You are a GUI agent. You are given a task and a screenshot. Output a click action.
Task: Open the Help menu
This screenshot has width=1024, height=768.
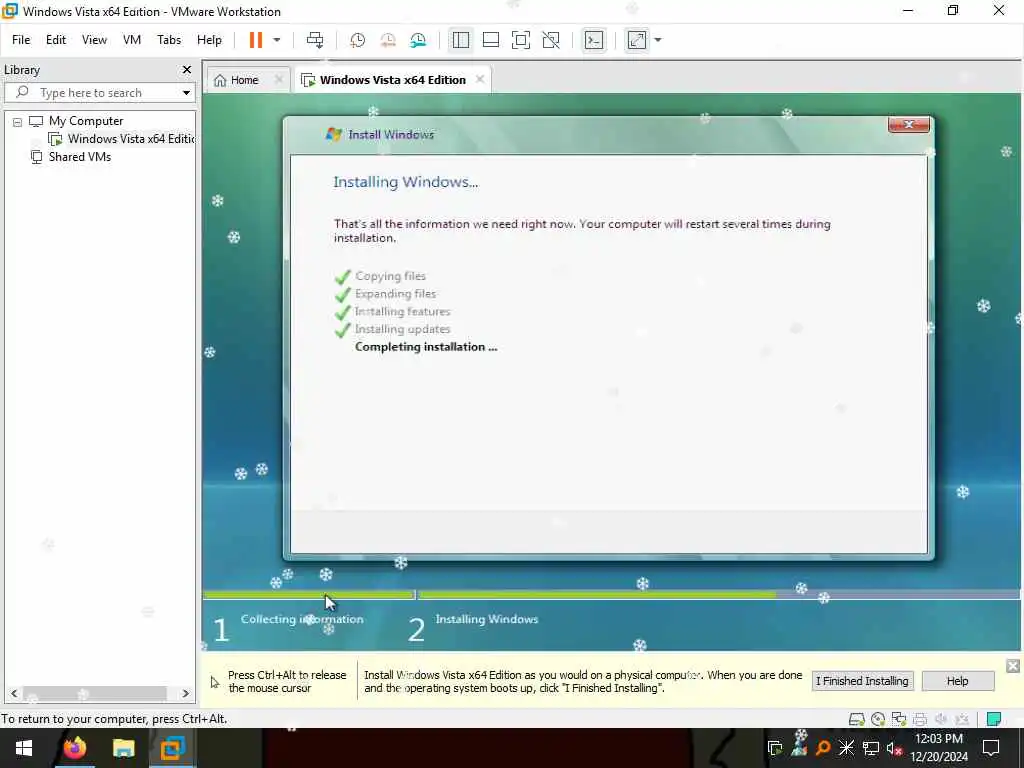click(209, 40)
